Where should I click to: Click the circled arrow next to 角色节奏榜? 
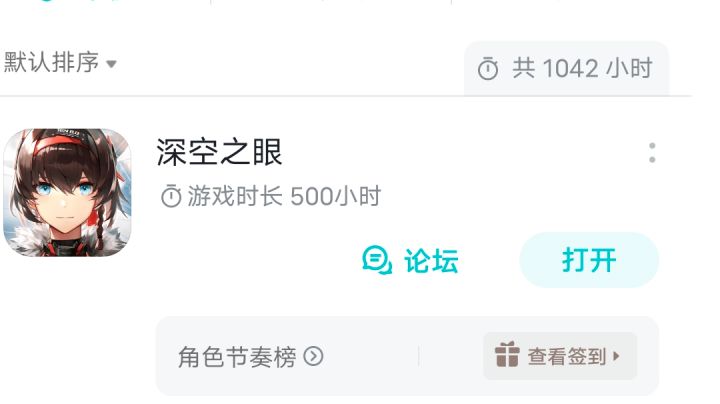coord(314,356)
